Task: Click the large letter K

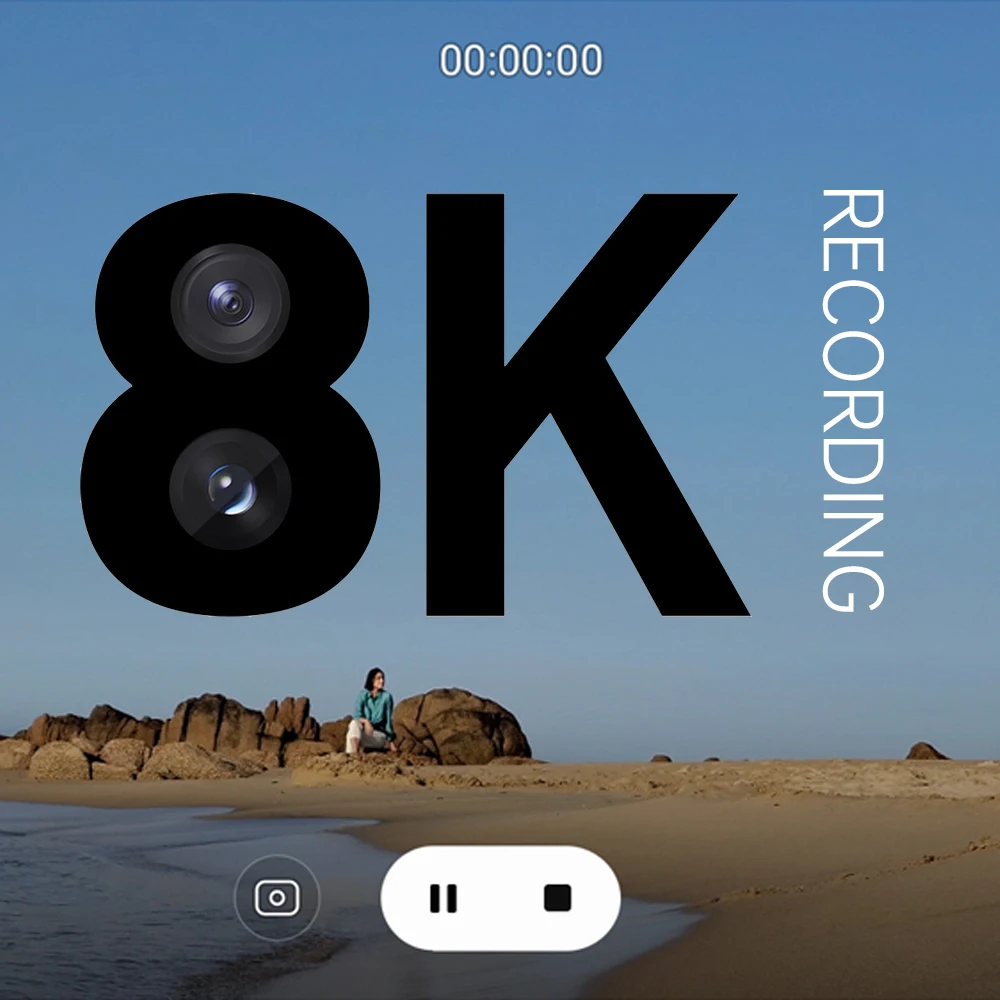Action: click(587, 405)
